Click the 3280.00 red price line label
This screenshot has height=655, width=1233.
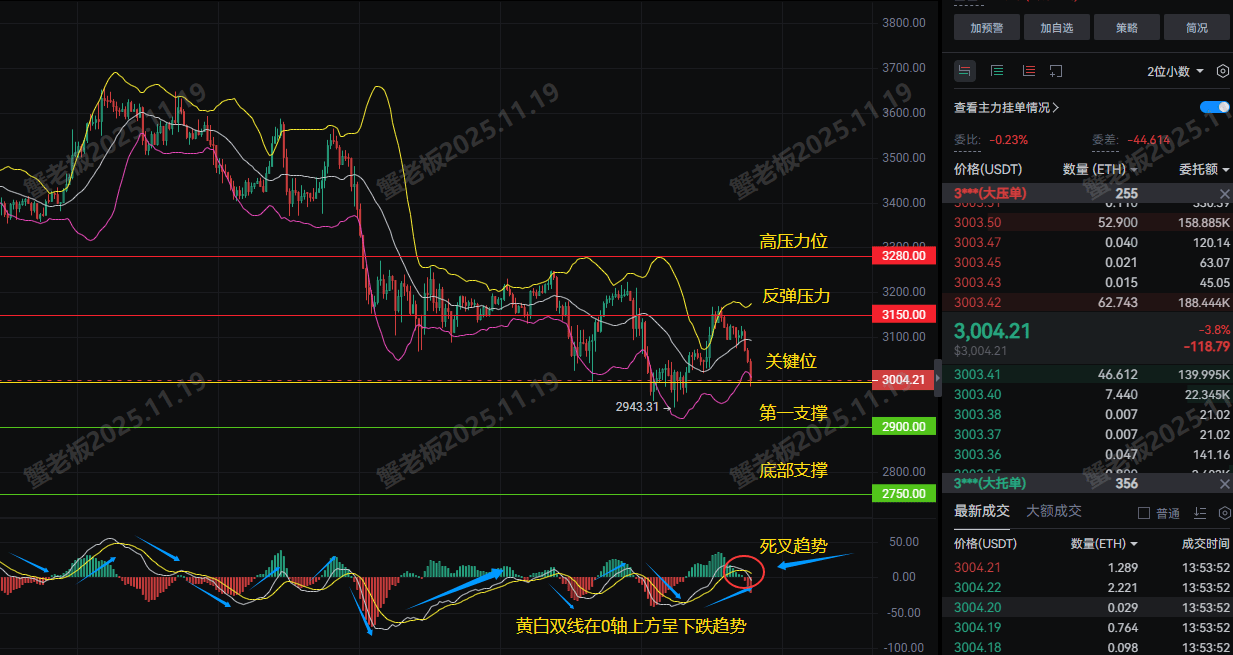tap(904, 256)
